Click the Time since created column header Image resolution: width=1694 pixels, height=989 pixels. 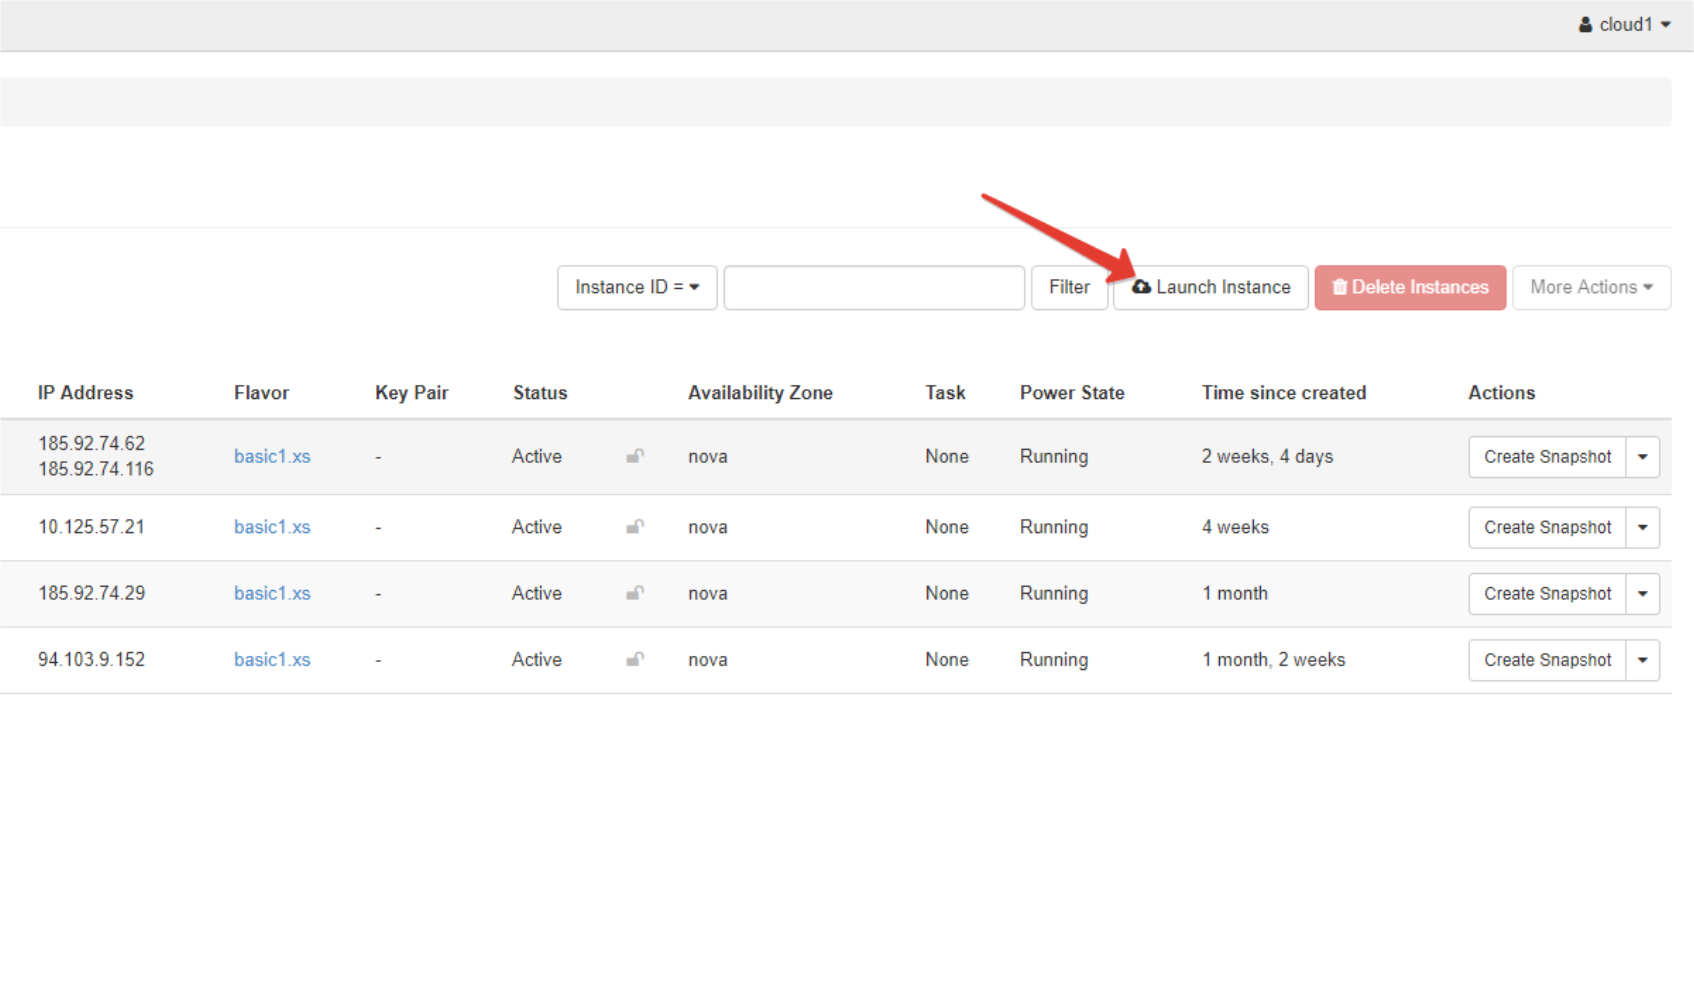(x=1283, y=393)
